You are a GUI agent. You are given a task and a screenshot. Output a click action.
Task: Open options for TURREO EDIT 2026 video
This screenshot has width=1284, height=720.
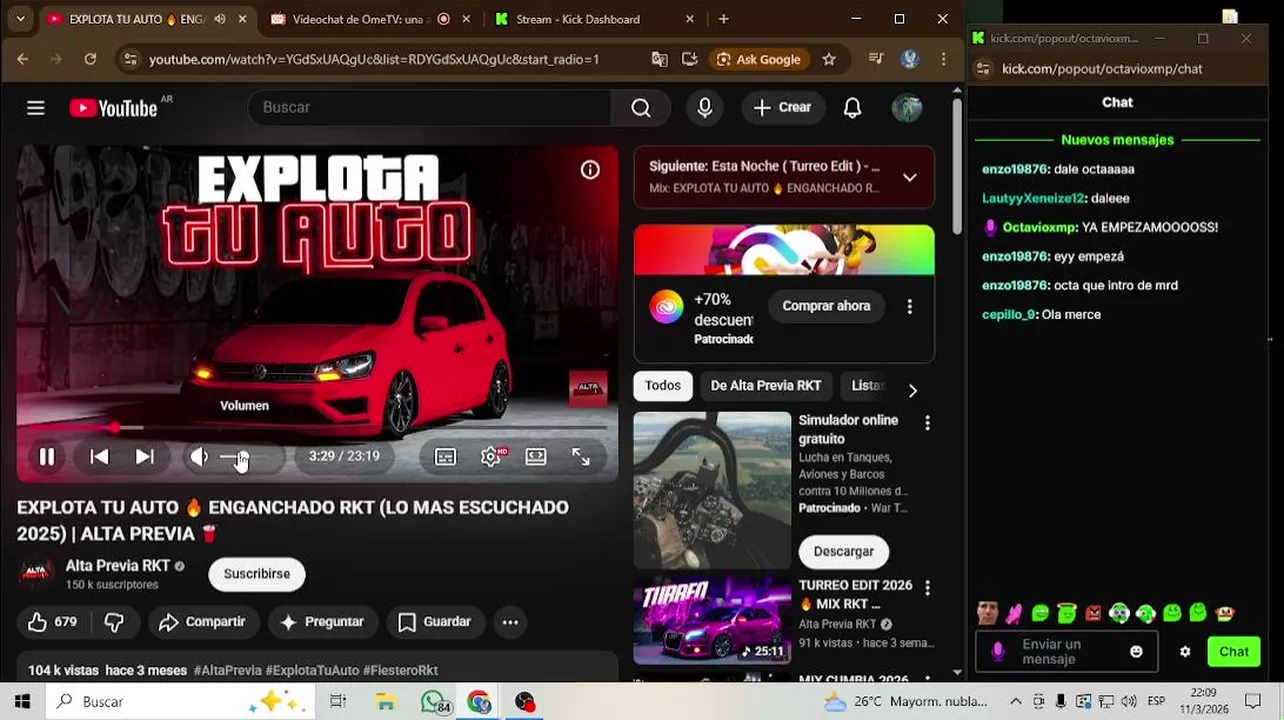pyautogui.click(x=927, y=588)
